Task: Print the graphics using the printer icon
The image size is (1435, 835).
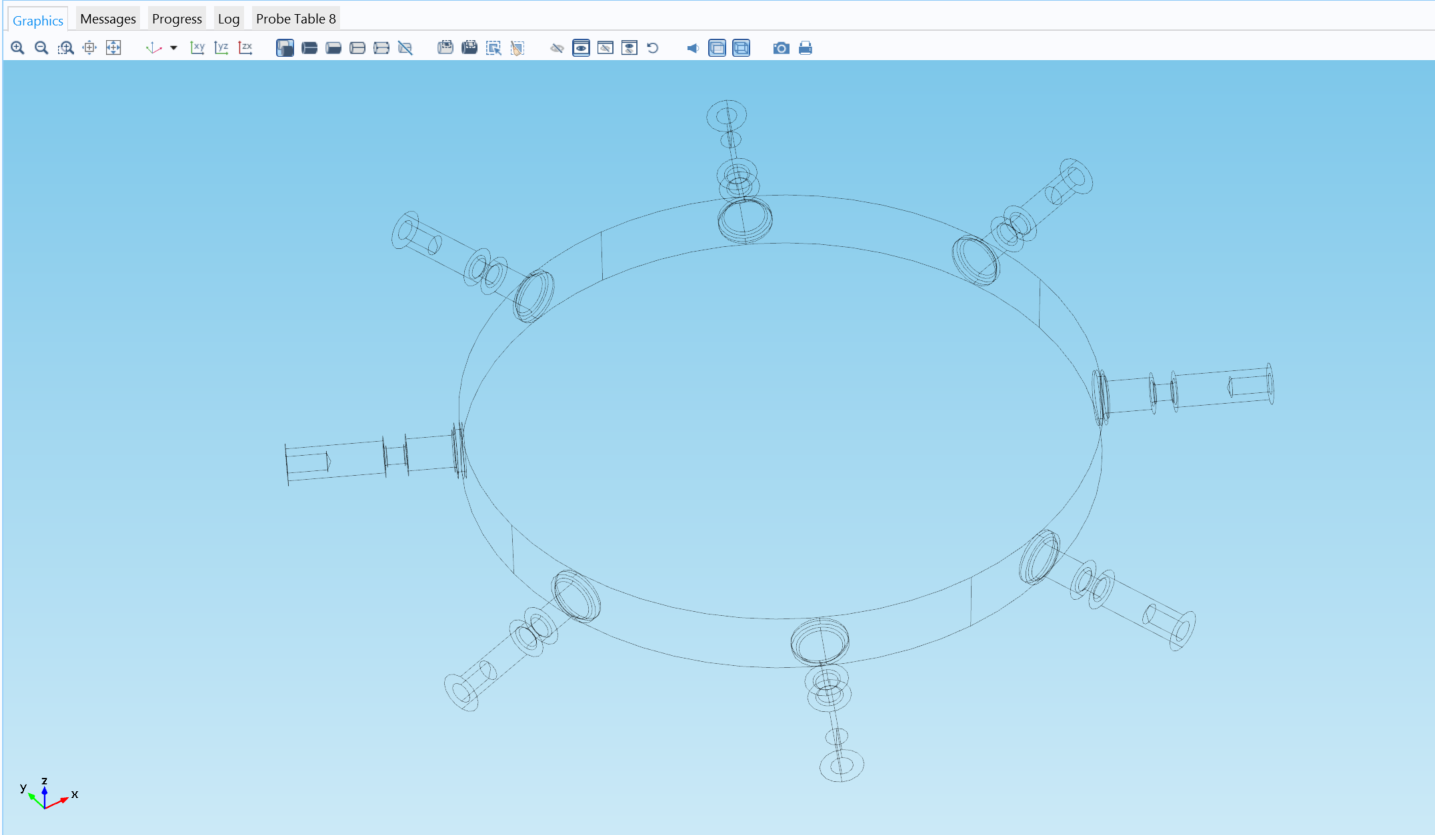Action: (805, 48)
